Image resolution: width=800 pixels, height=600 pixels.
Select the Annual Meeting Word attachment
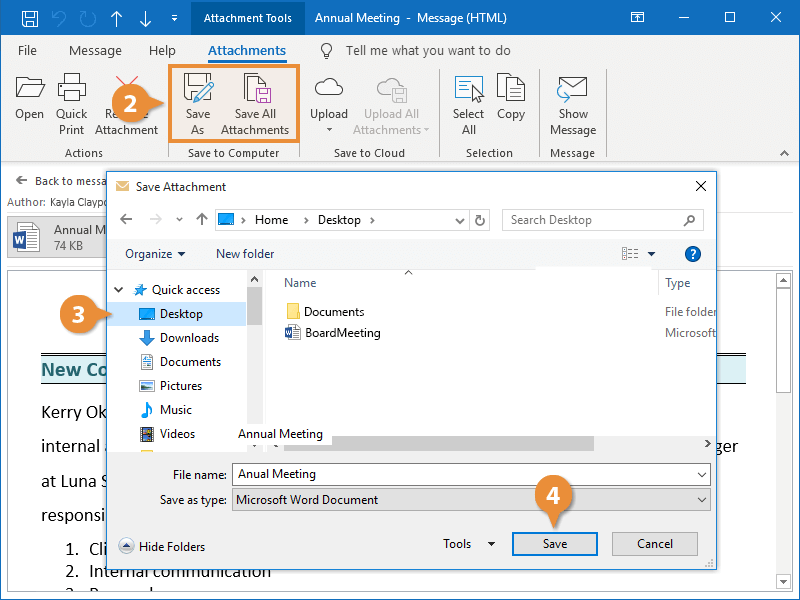pos(57,237)
